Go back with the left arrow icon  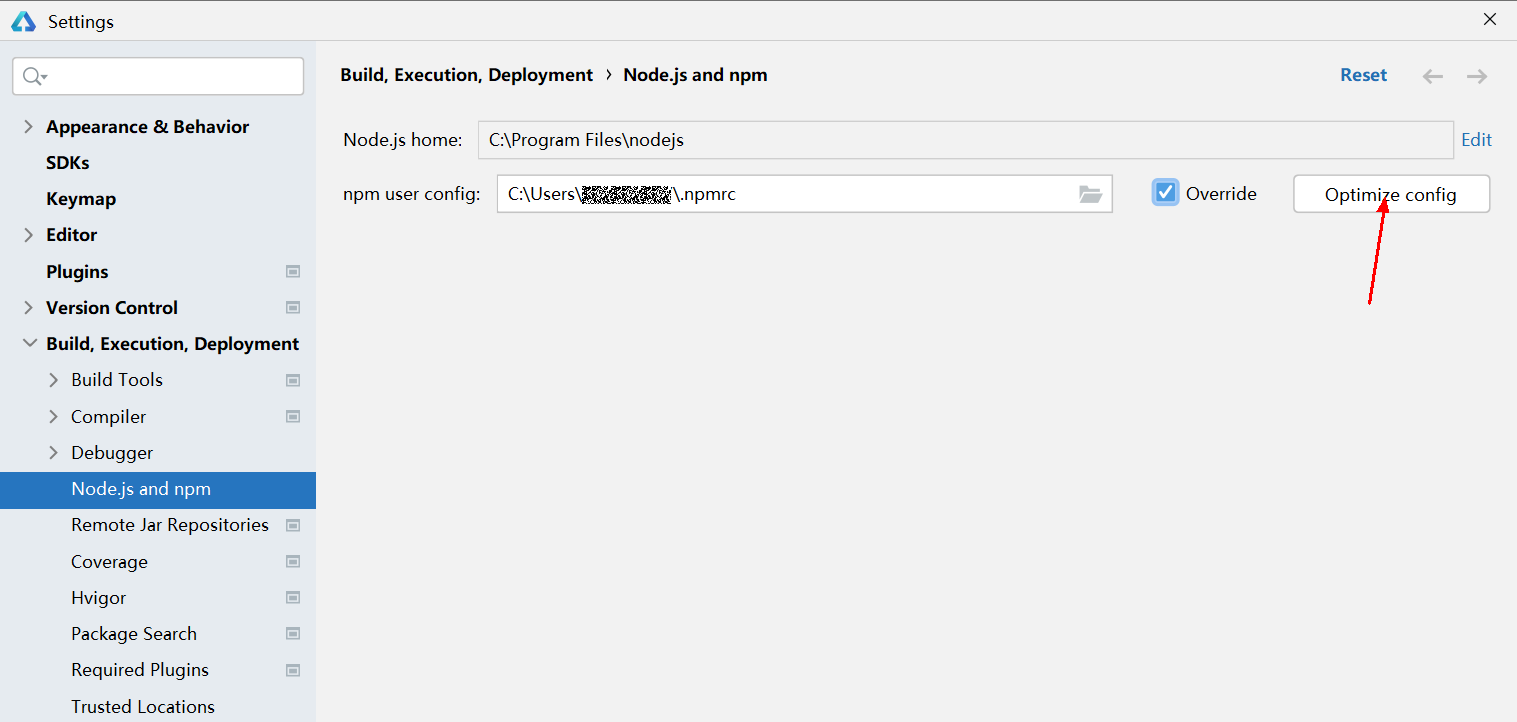tap(1433, 76)
